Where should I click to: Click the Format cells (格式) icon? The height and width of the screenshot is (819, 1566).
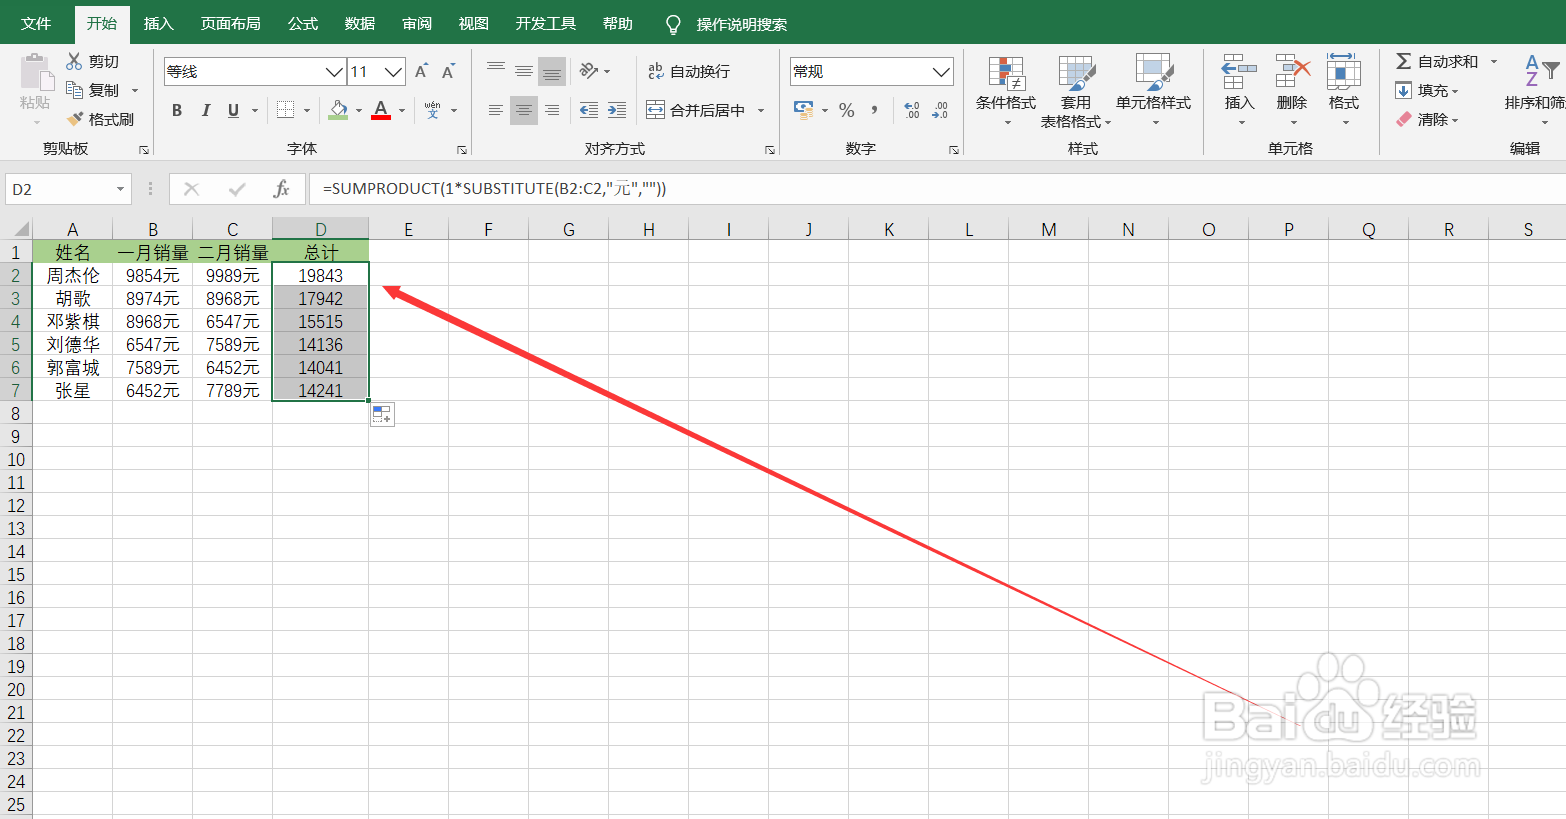(1344, 72)
